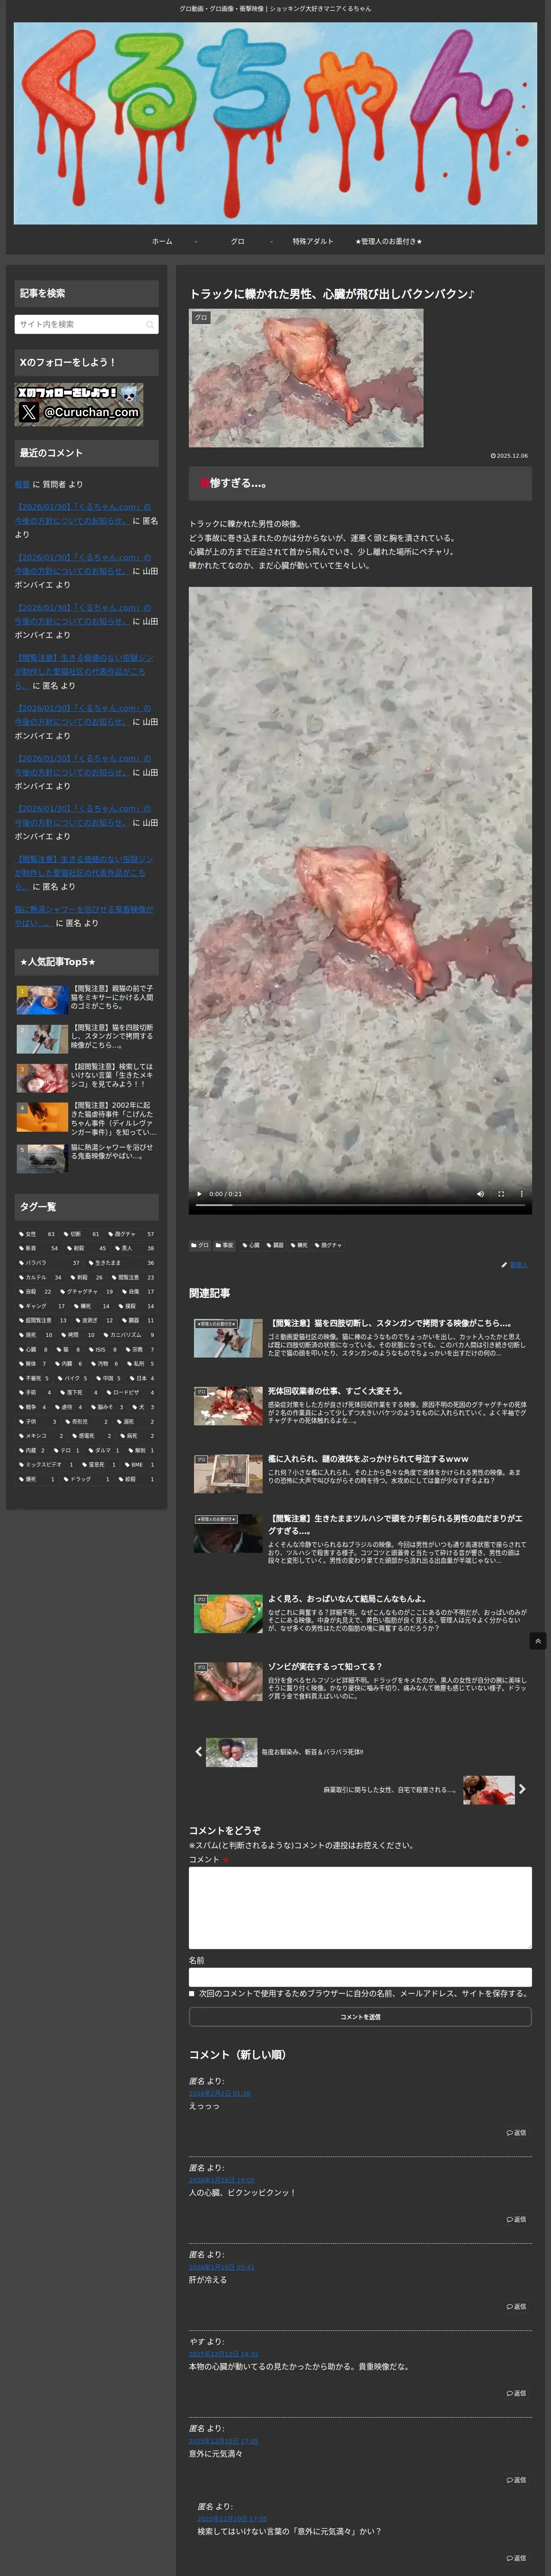
Task: Open the 女性 tag with count 63
Action: (37, 1234)
